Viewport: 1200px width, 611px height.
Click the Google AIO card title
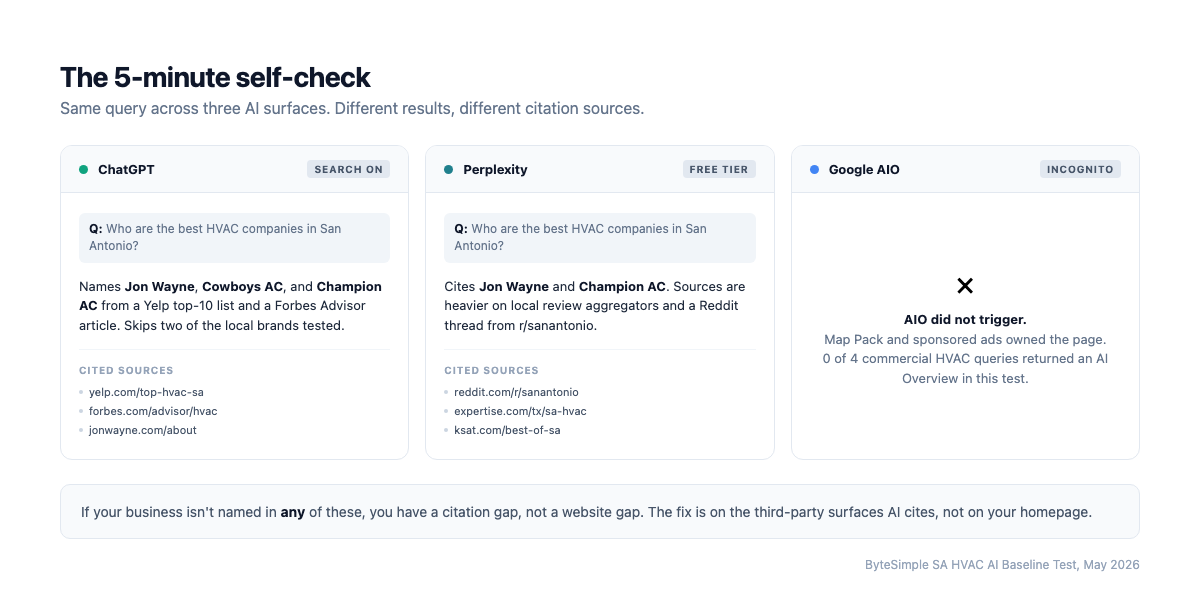[864, 170]
